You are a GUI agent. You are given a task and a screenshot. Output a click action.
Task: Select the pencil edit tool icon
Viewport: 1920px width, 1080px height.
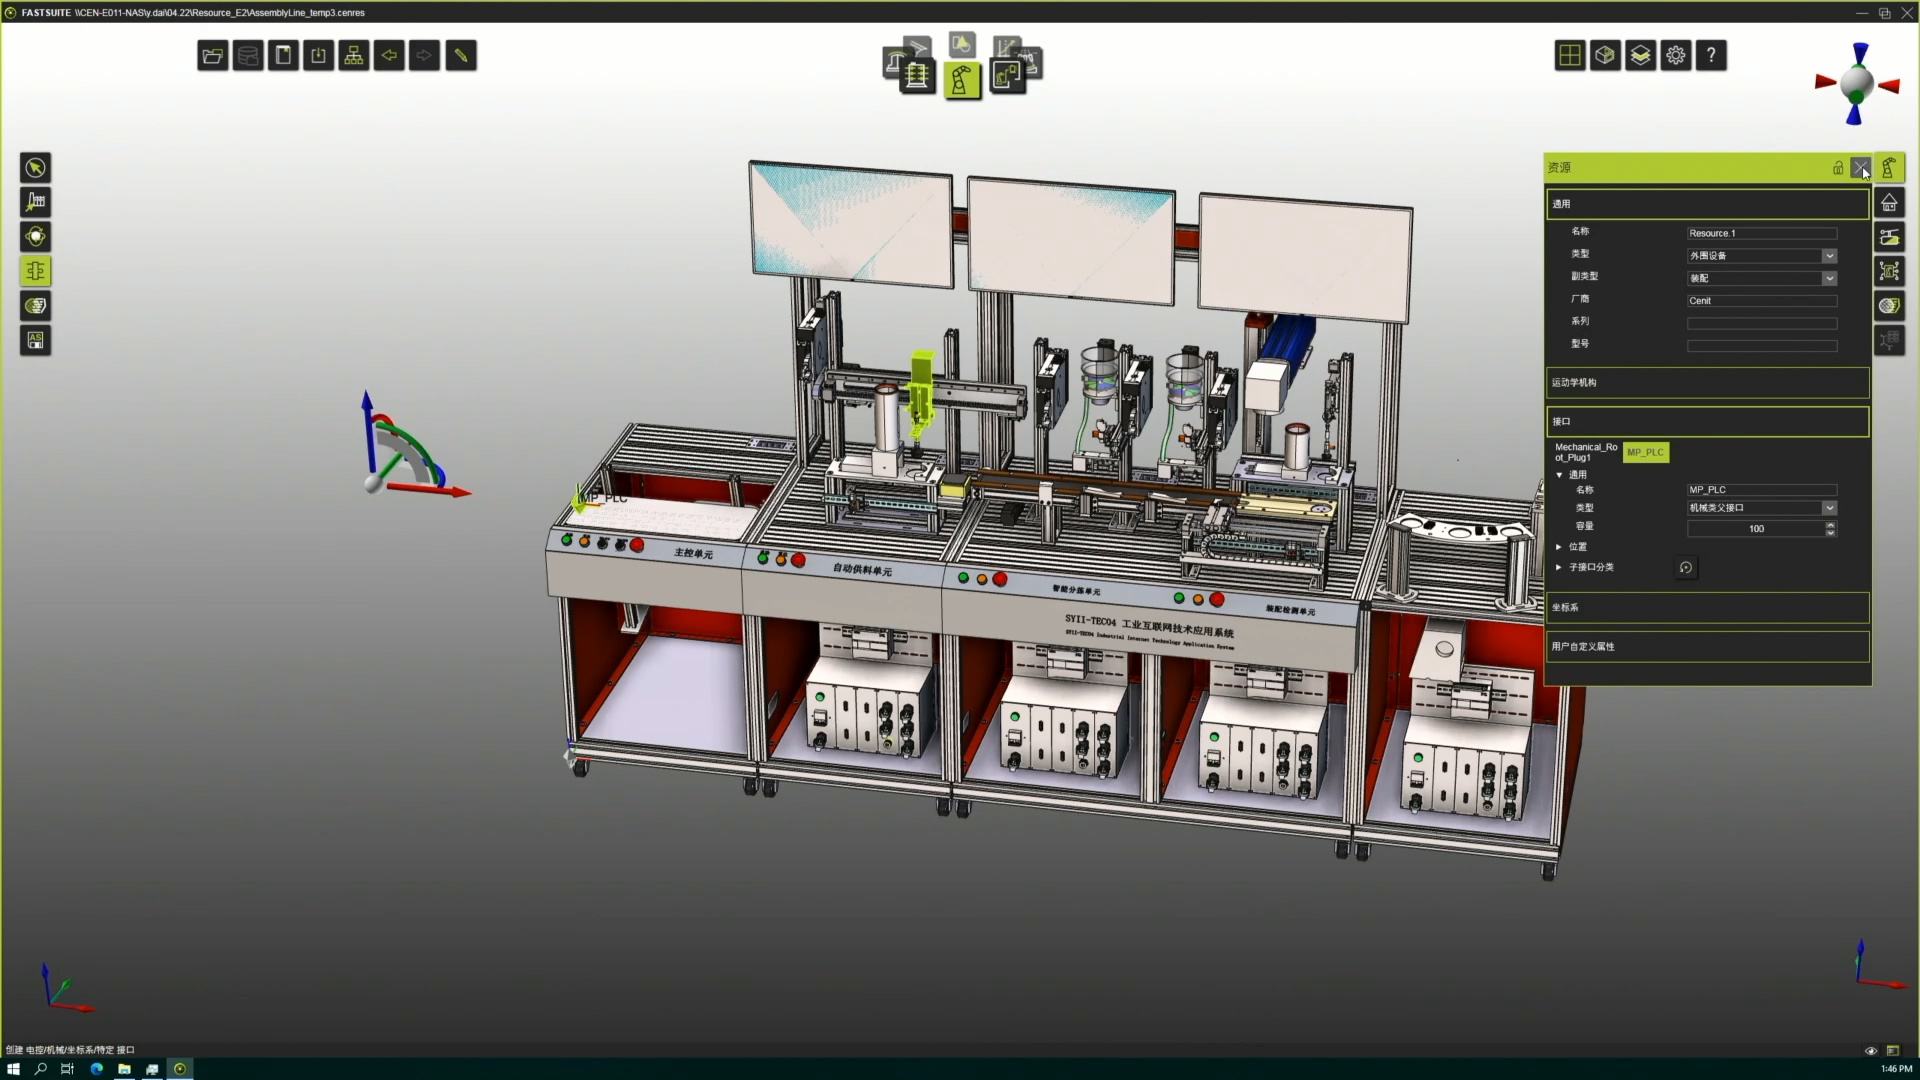click(x=461, y=56)
